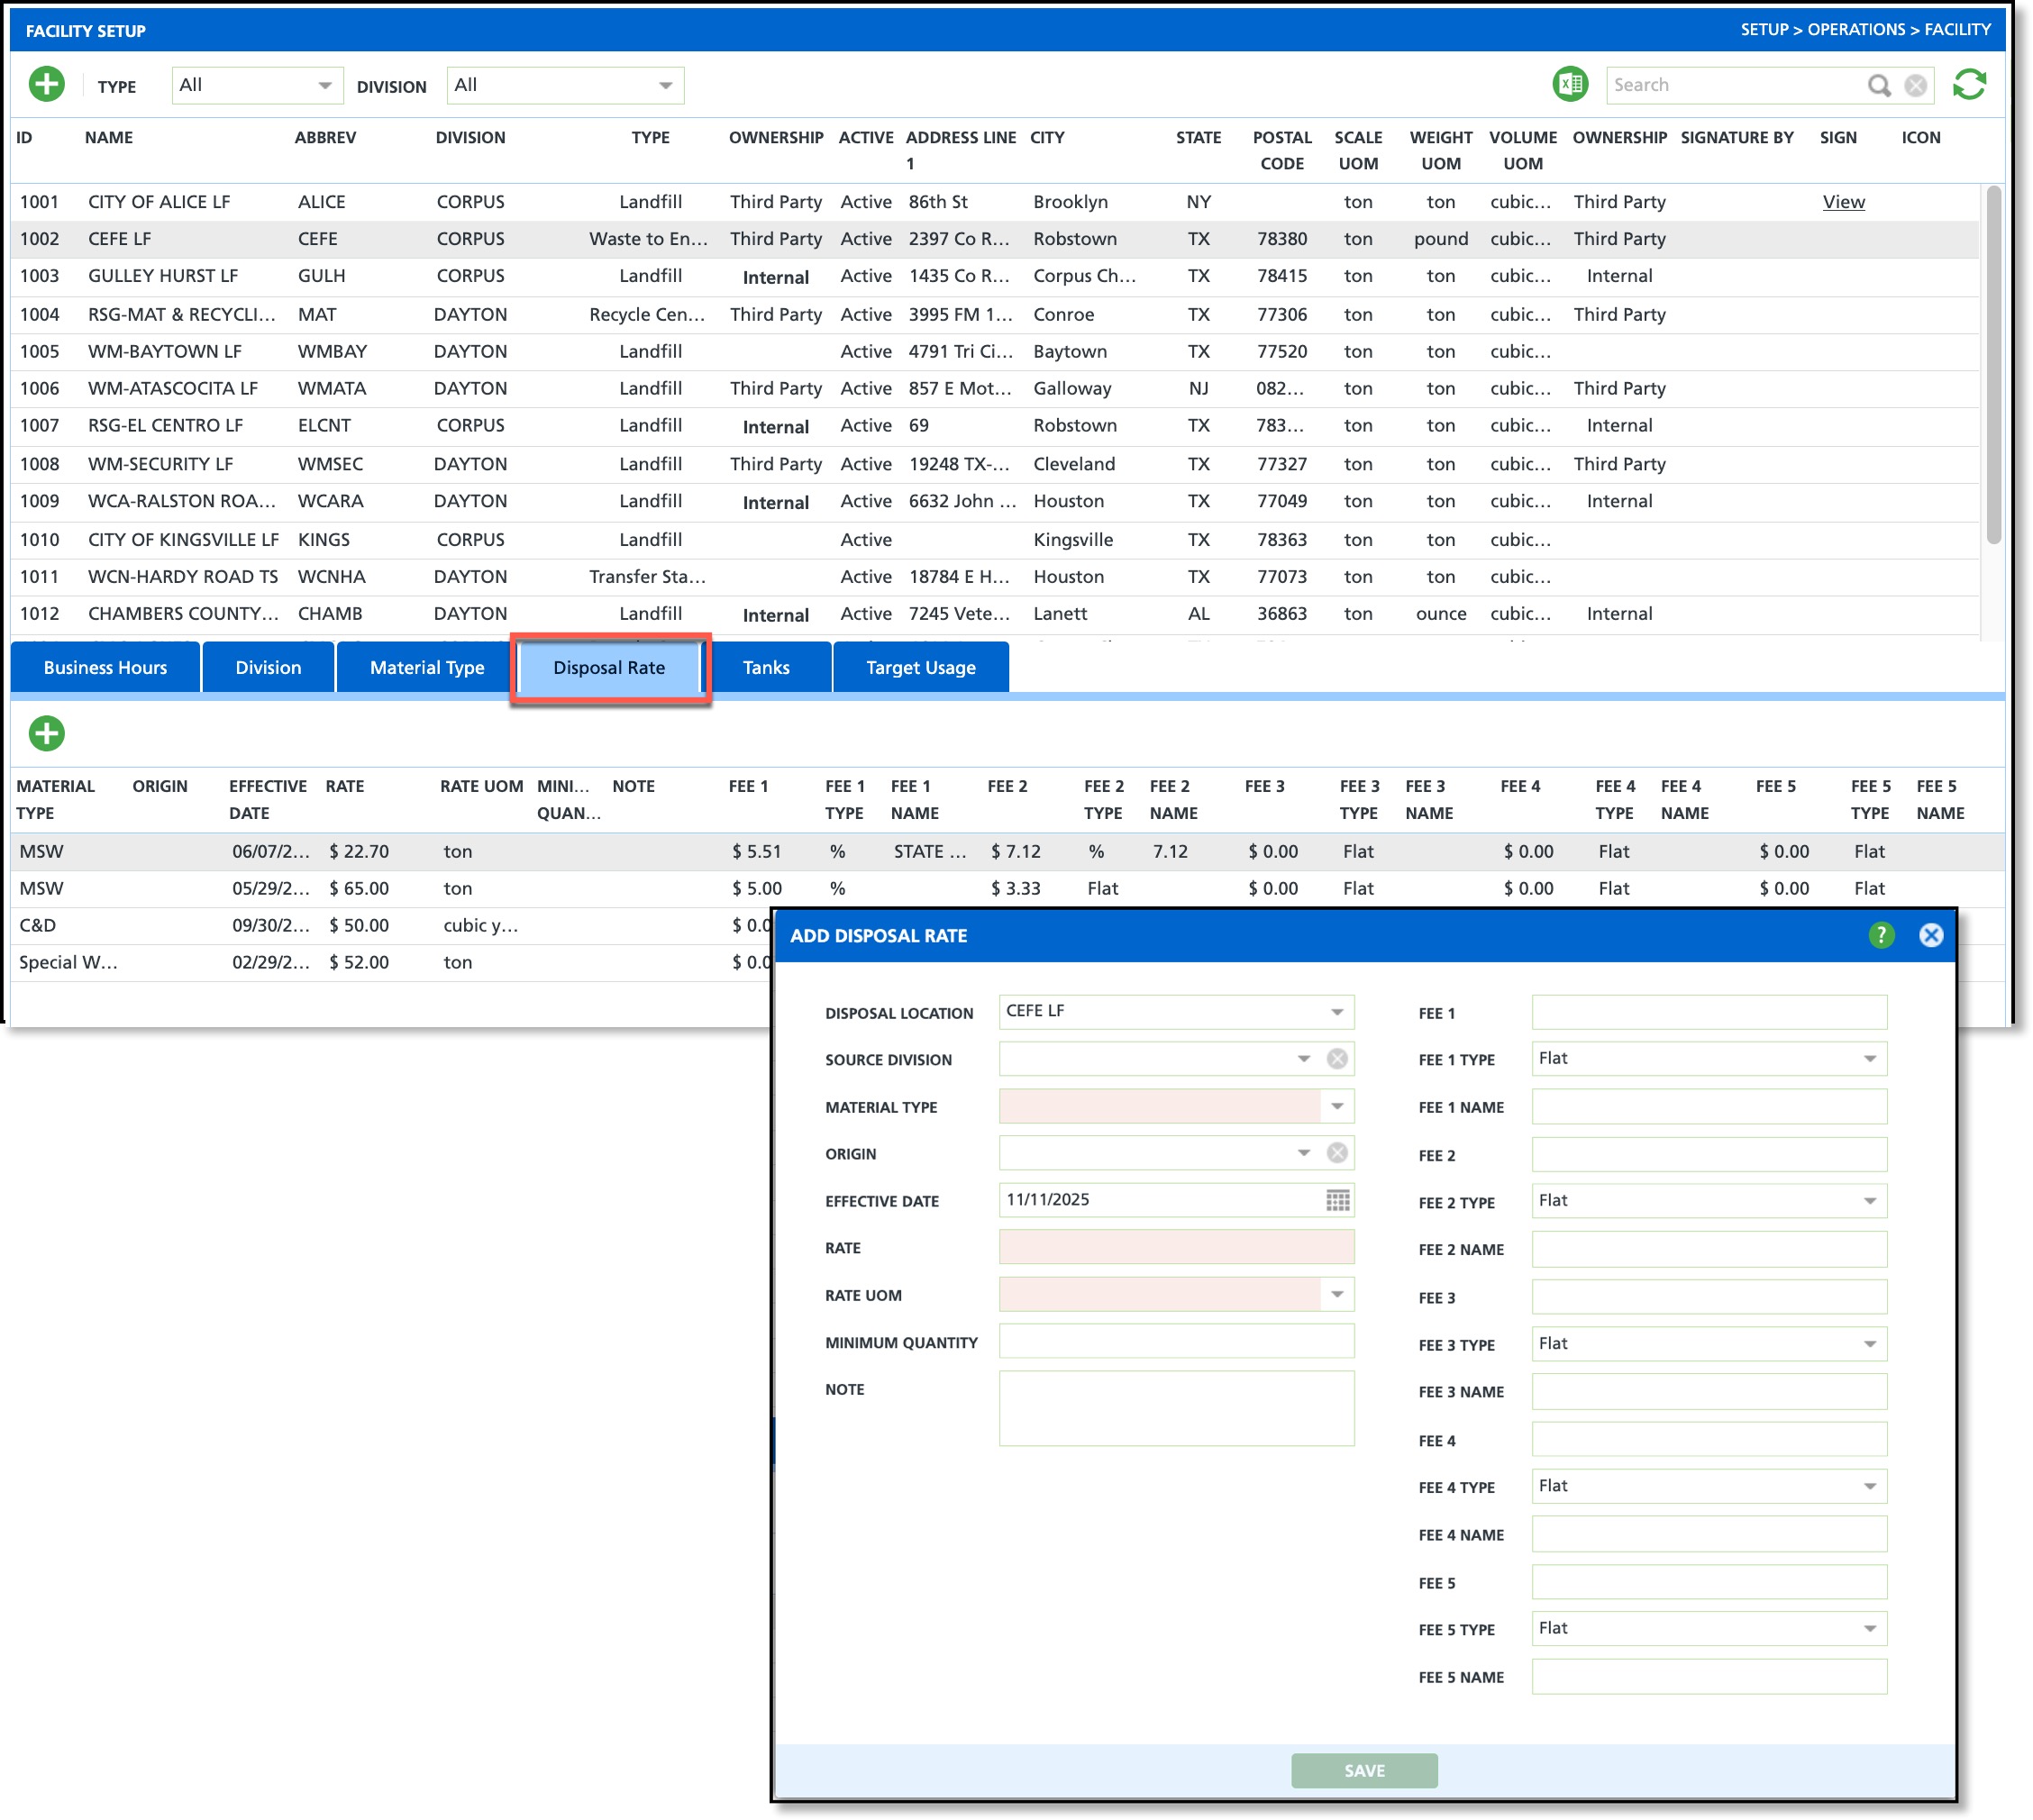Add a new disposal rate with the plus icon

46,733
